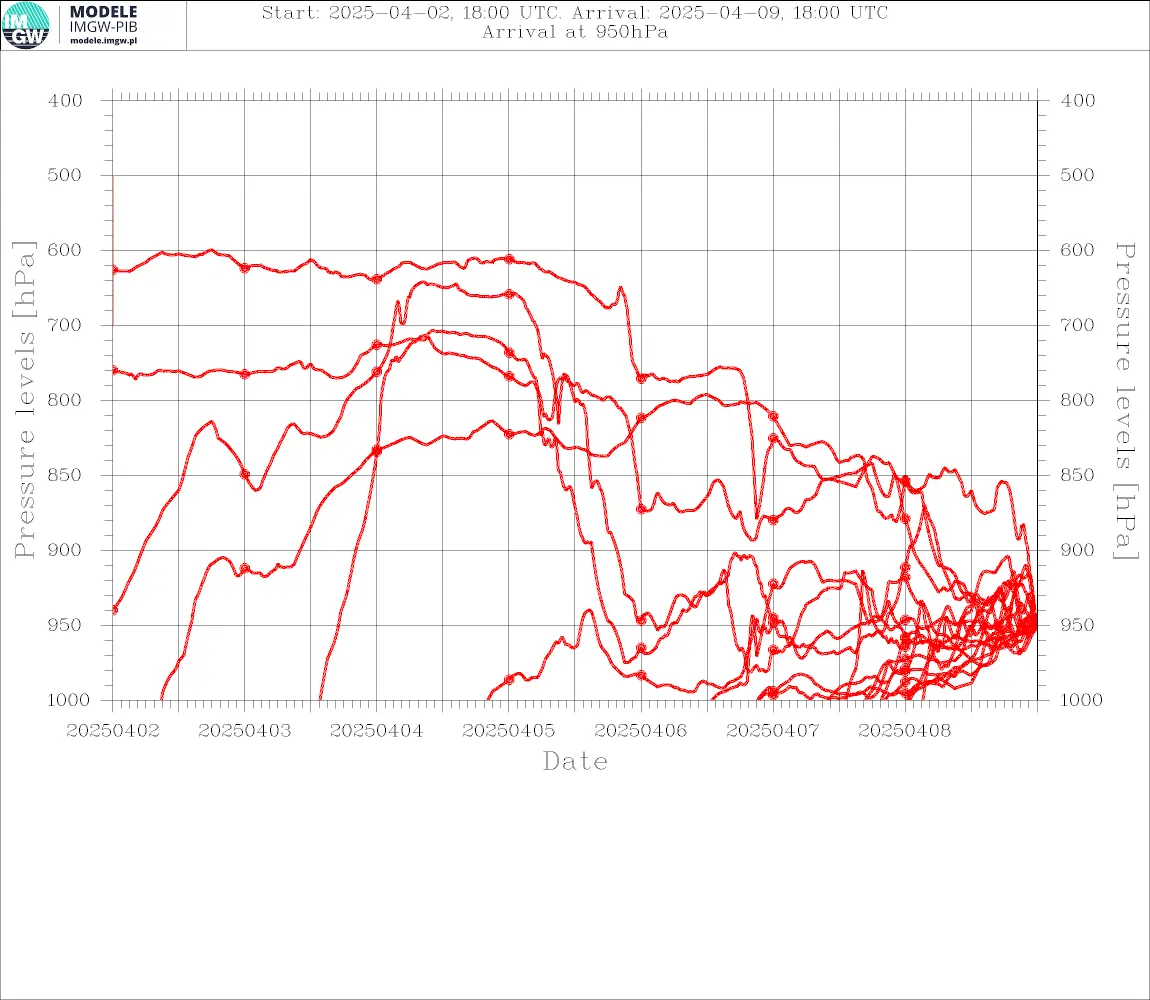Click trajectory marker near 912 hPa on 20250403

[245, 568]
